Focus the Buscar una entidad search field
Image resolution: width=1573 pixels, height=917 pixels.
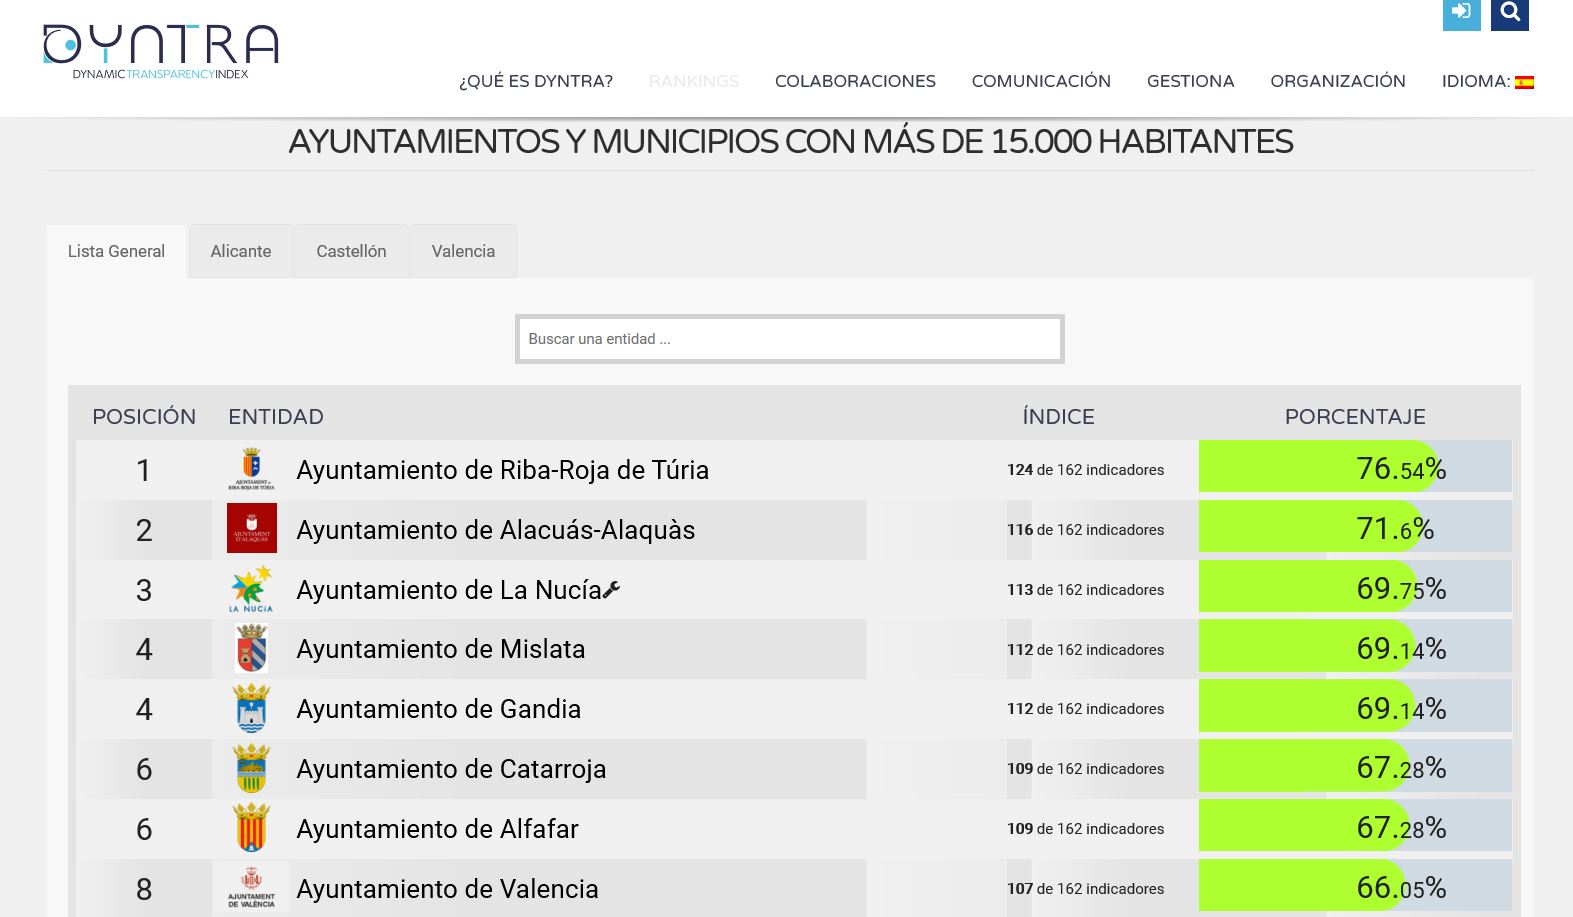tap(789, 339)
